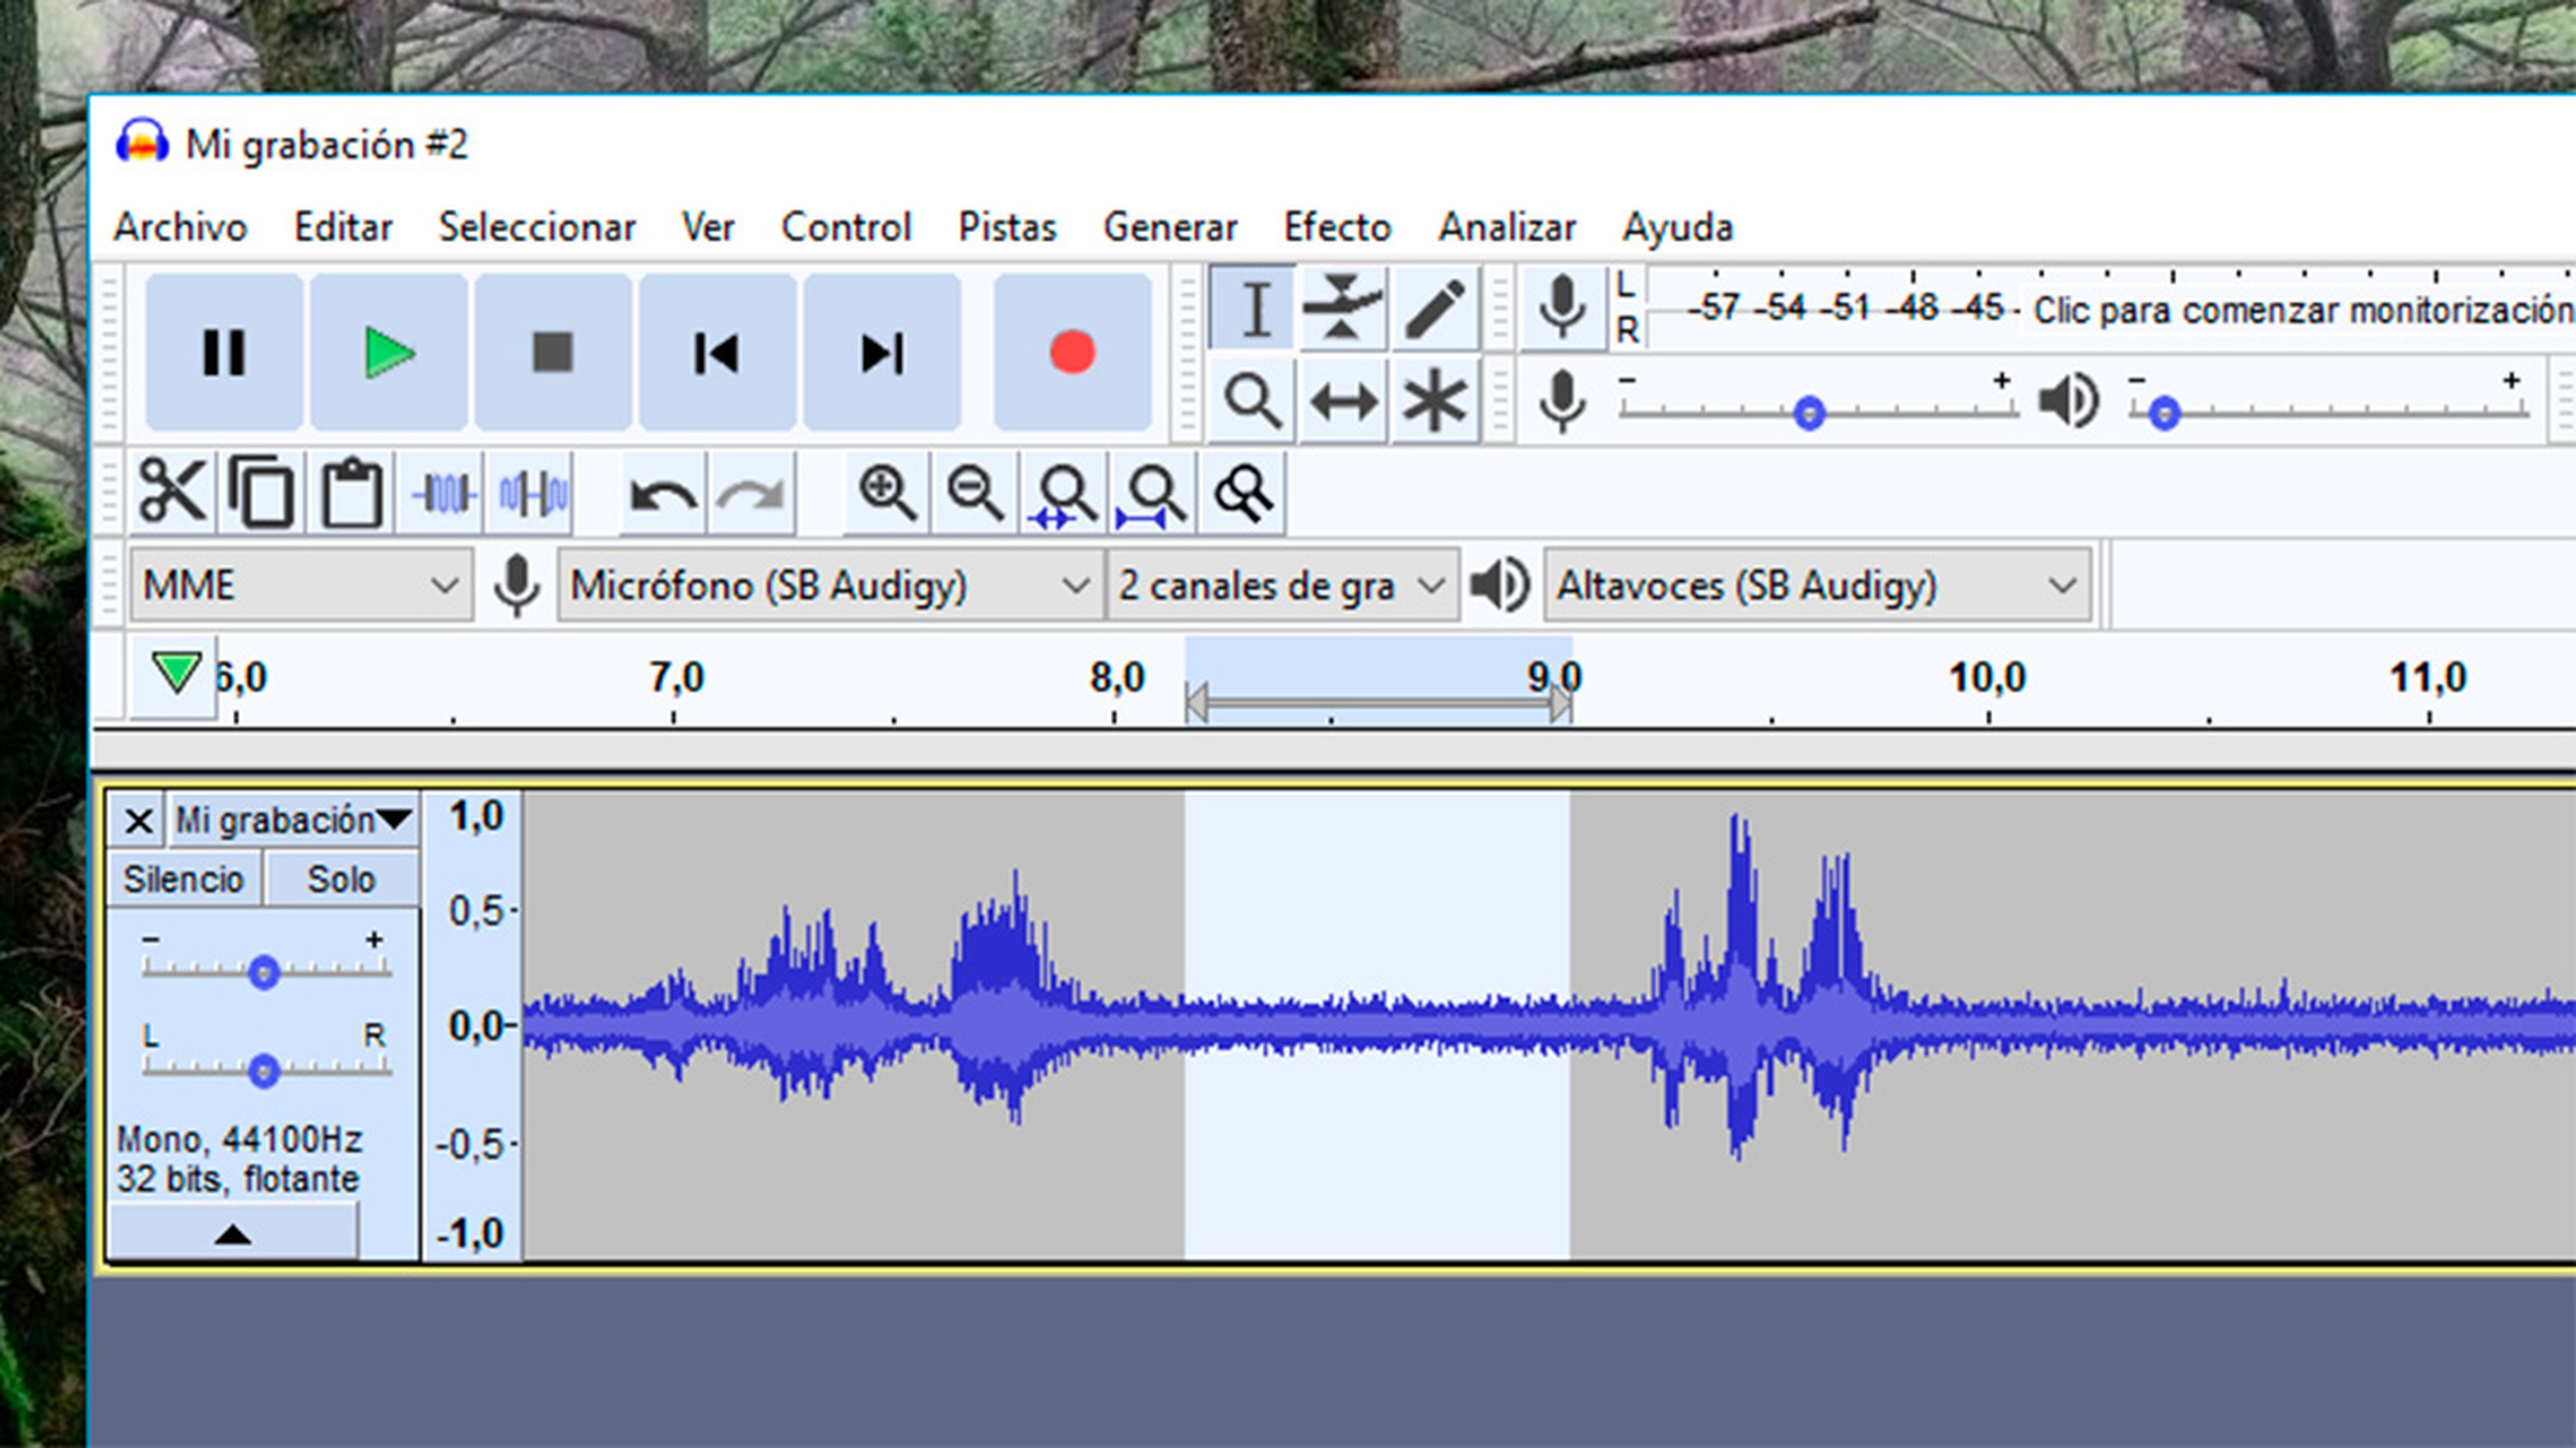Select the Time Shift tool
2576x1448 pixels.
(1343, 402)
